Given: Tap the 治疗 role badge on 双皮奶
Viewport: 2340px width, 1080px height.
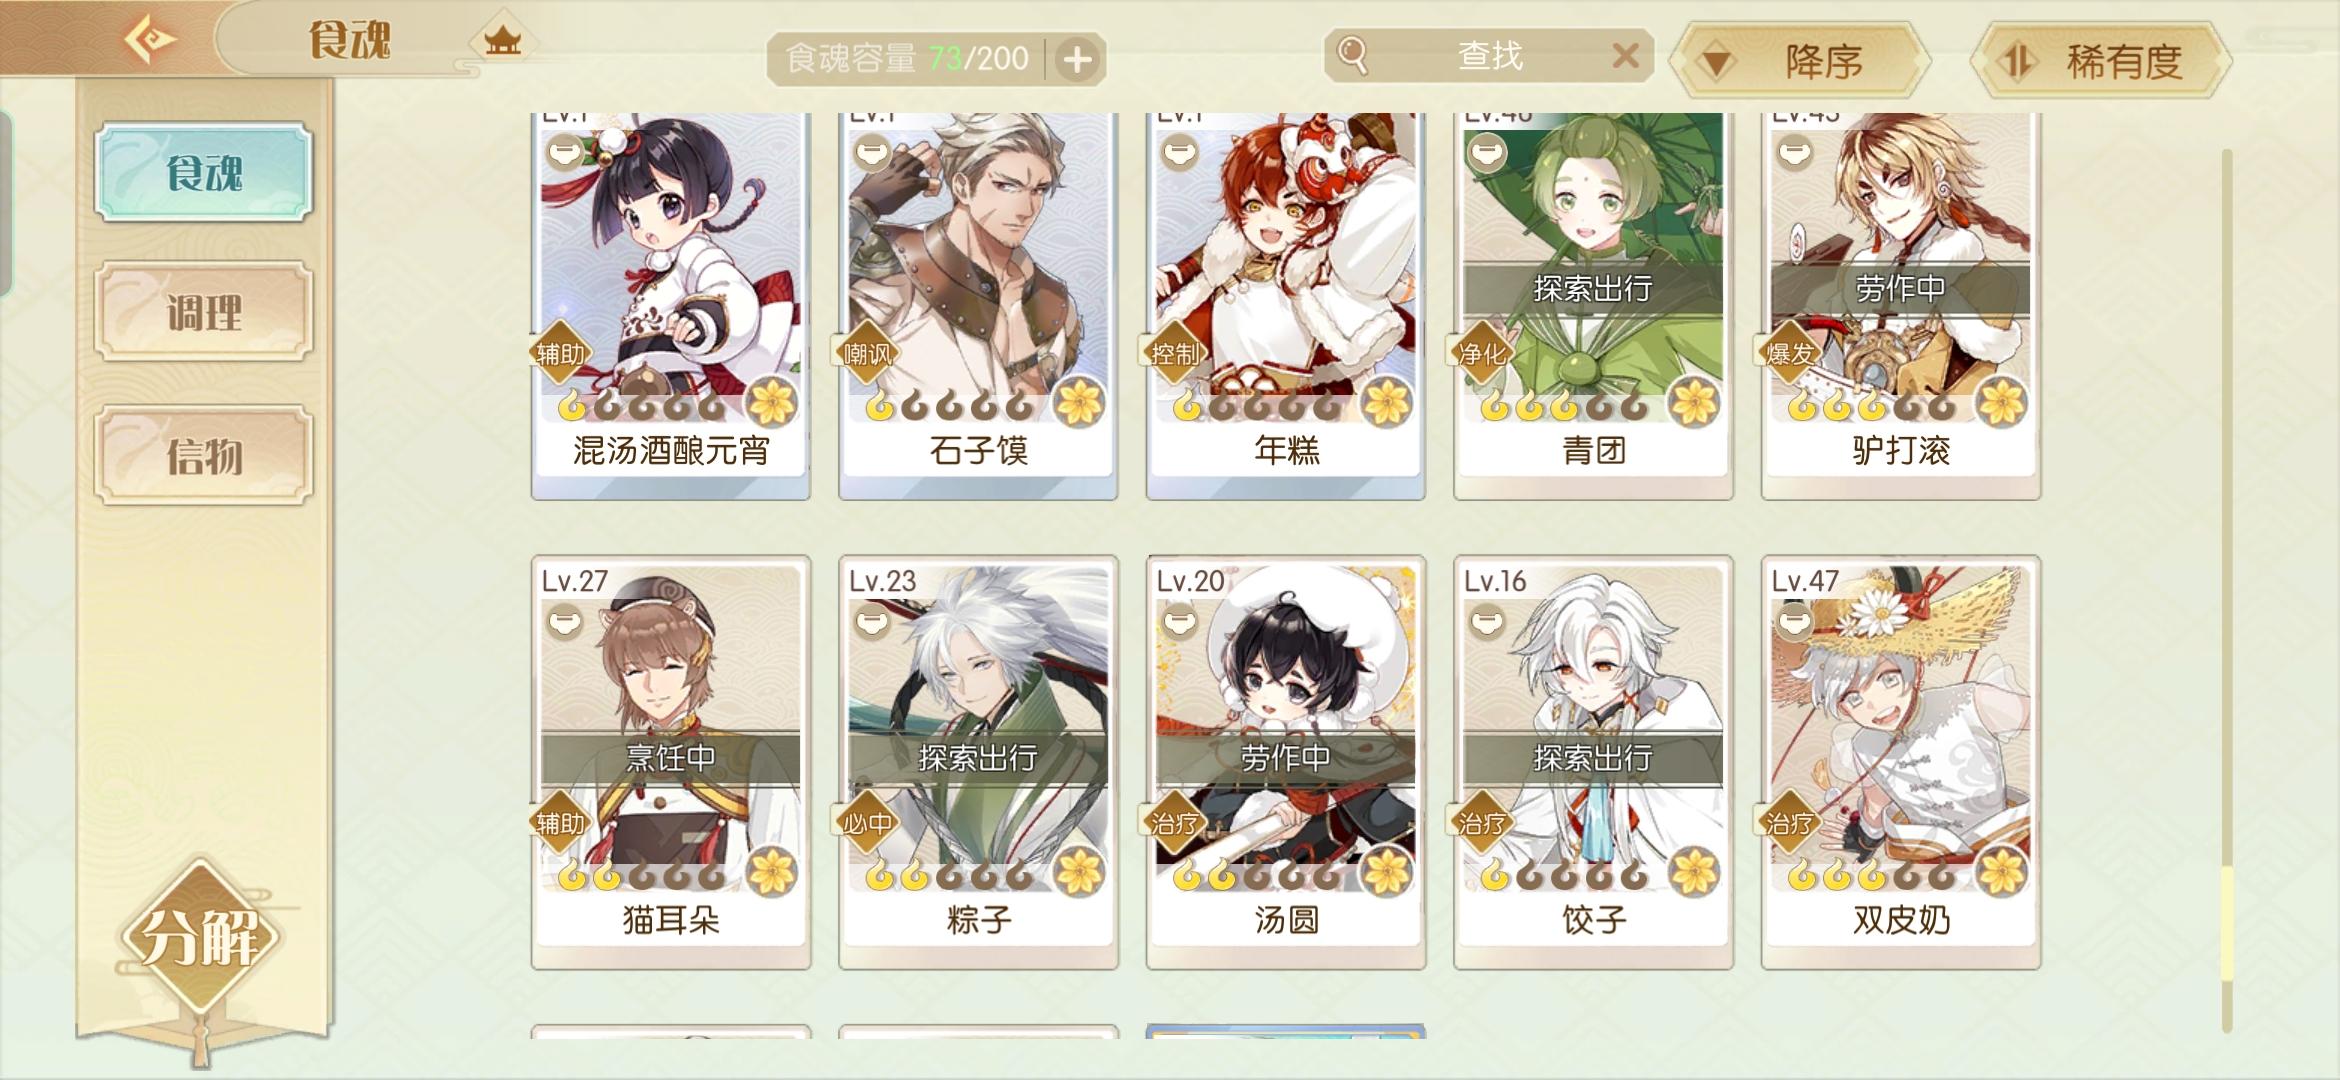Looking at the screenshot, I should [1790, 824].
